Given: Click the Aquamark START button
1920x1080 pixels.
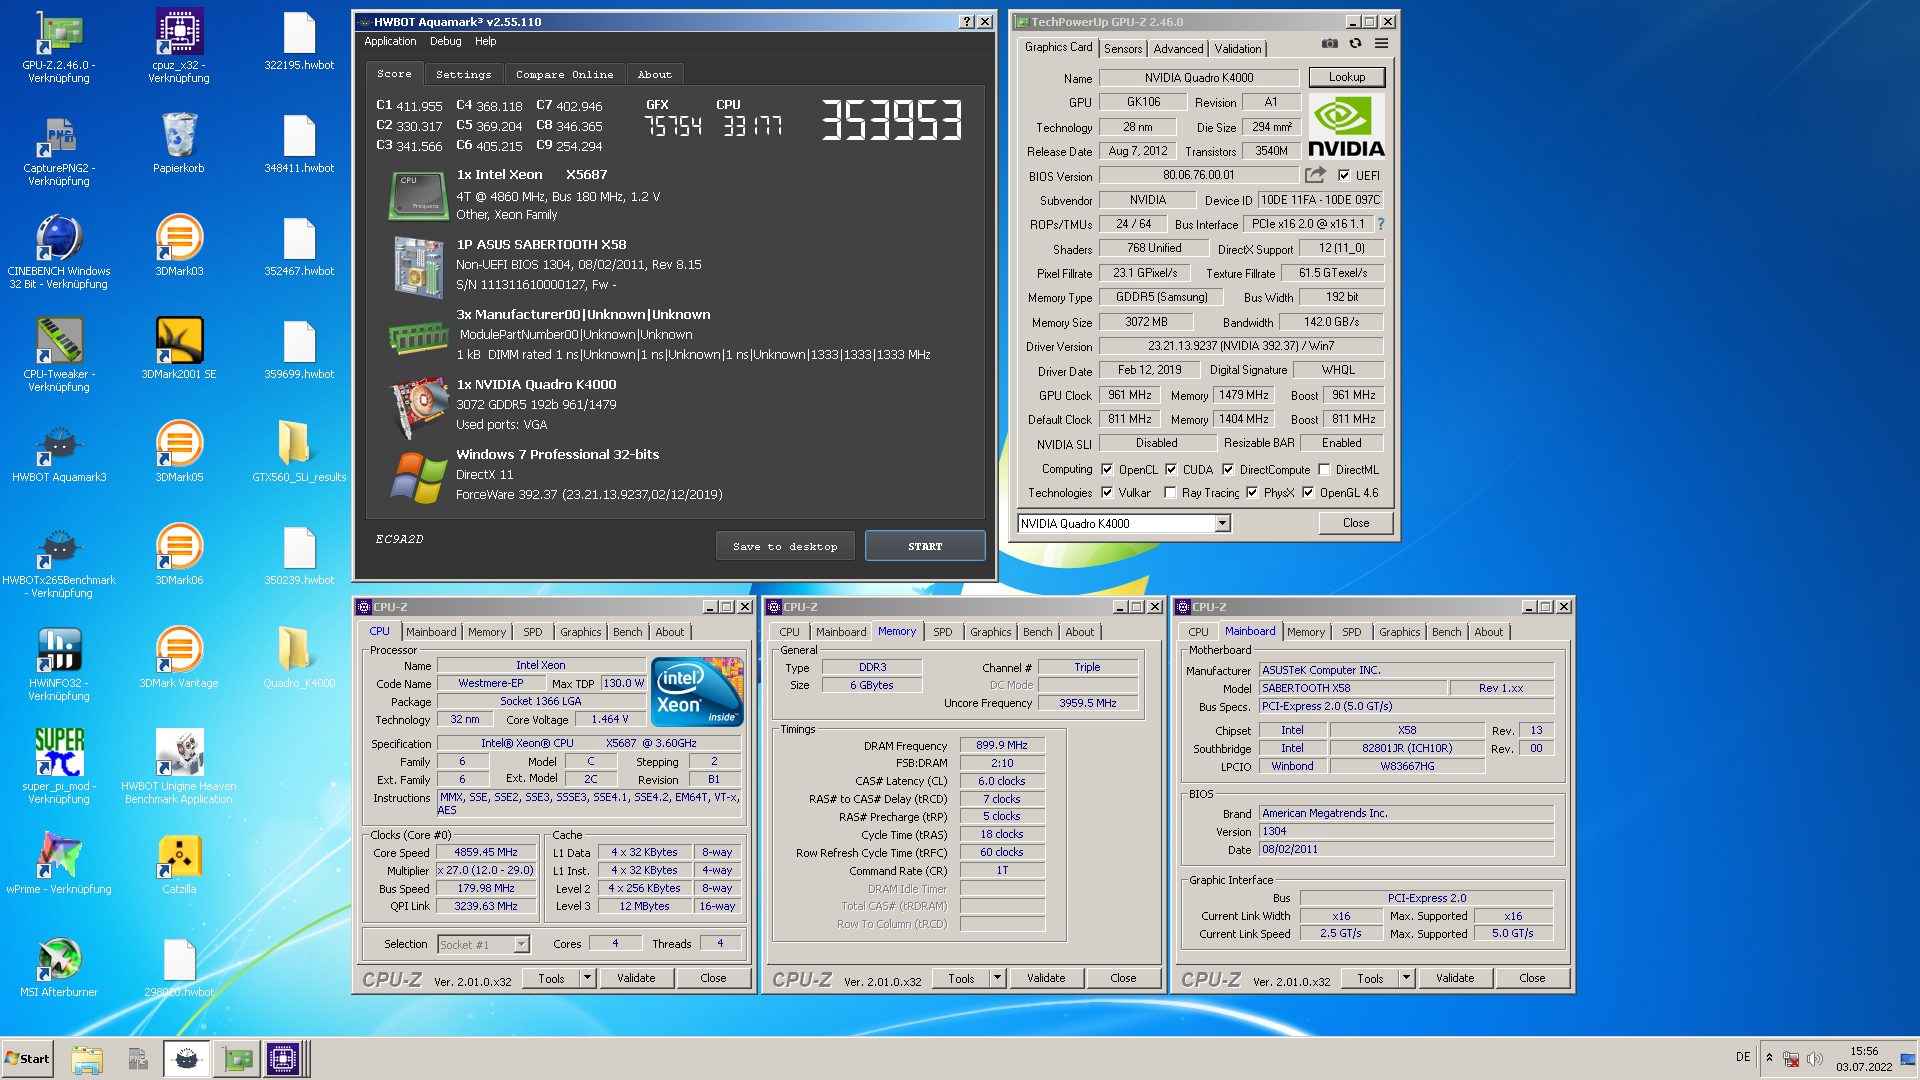Looking at the screenshot, I should (925, 546).
